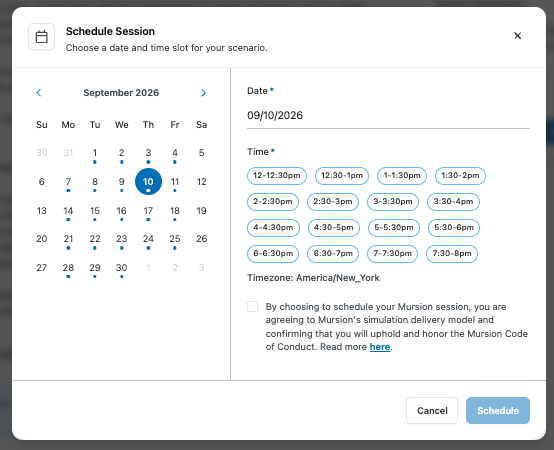Select the 12-12:30pm time slot
The height and width of the screenshot is (450, 554).
tap(277, 176)
